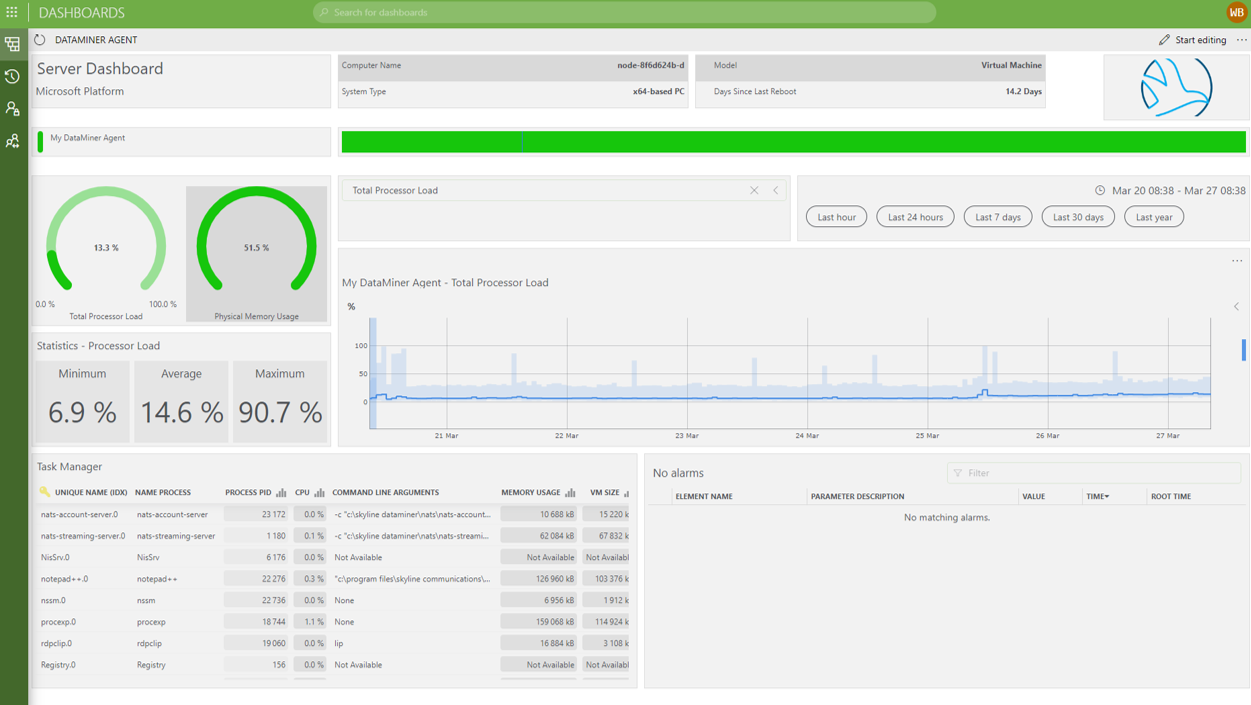Image resolution: width=1251 pixels, height=705 pixels.
Task: Select the NisSrv.0 row
Action: pyautogui.click(x=334, y=557)
